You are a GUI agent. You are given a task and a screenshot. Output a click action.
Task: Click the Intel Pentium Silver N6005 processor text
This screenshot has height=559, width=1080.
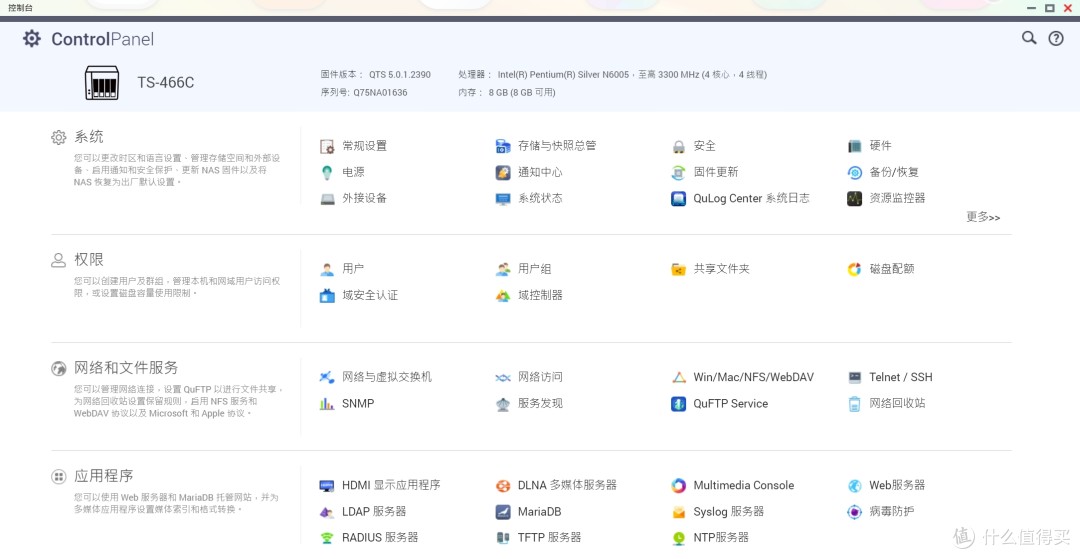point(612,74)
